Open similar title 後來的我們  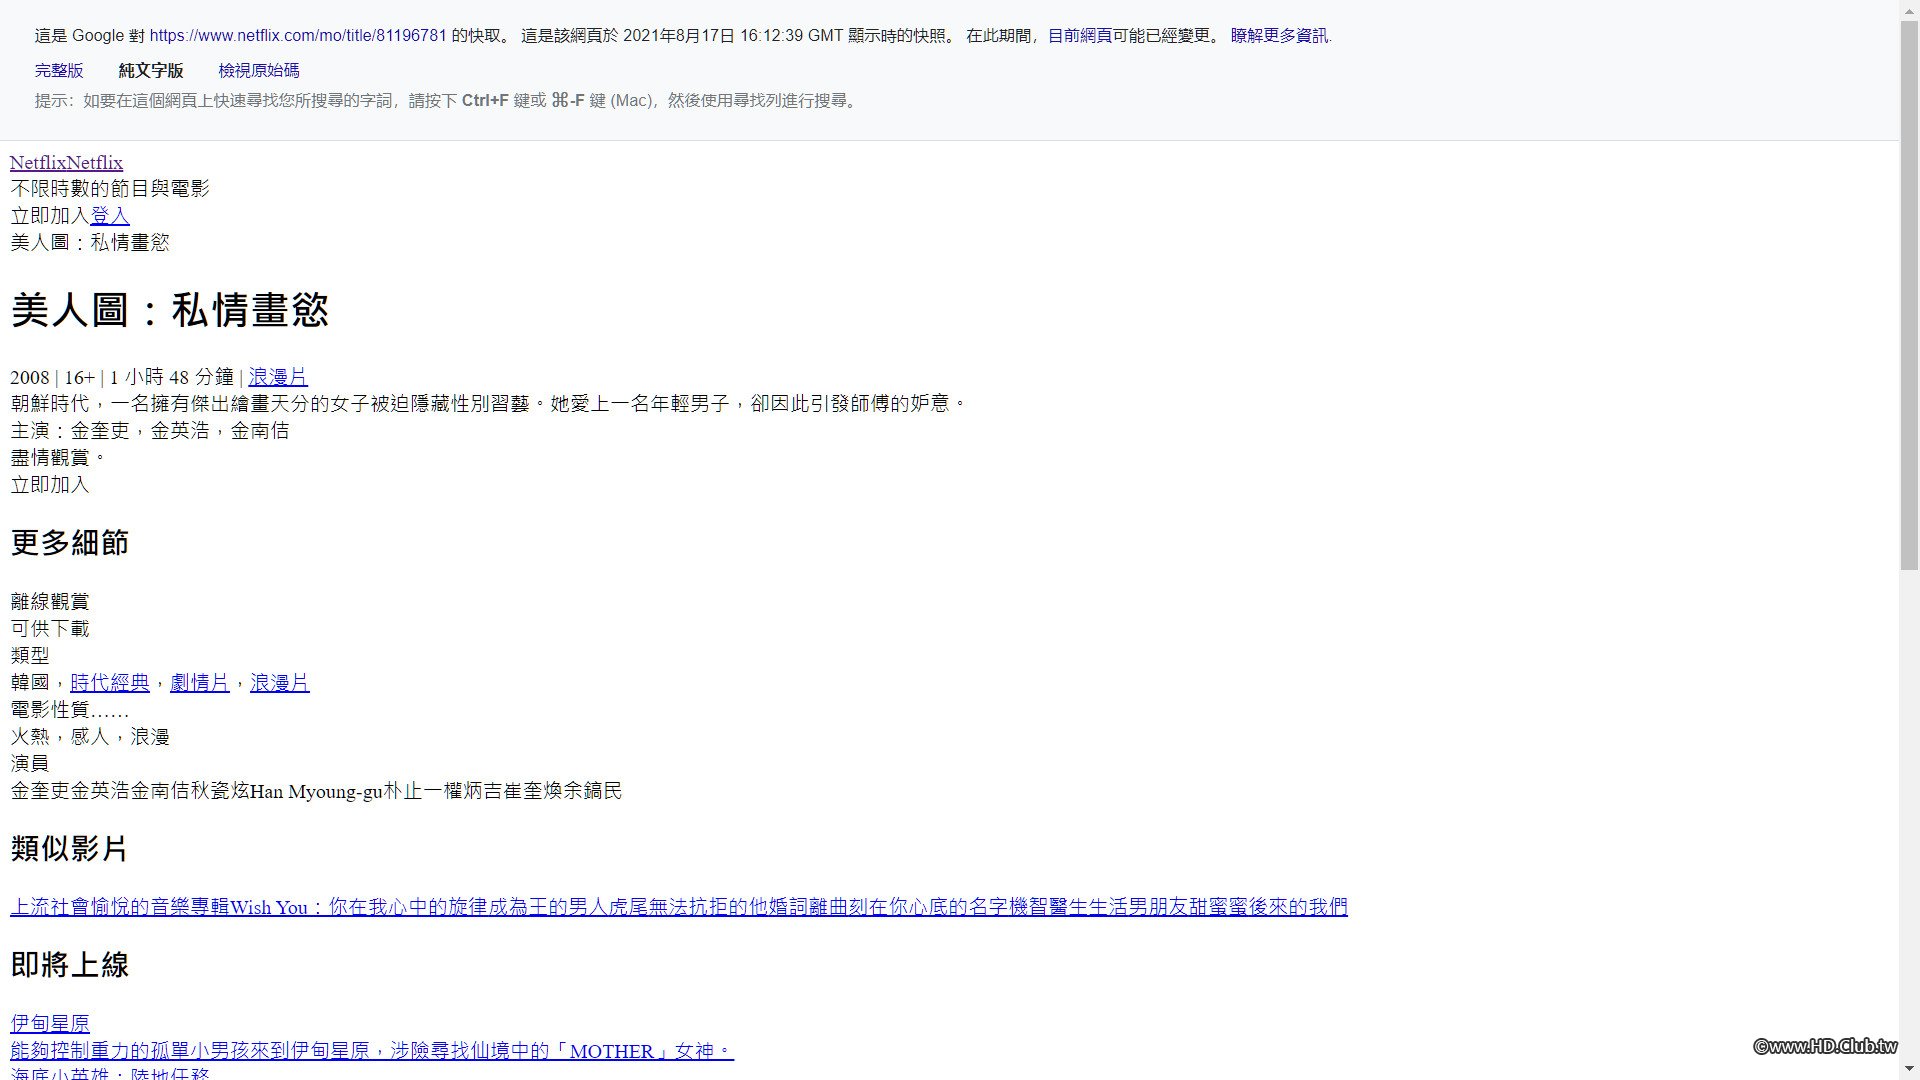click(x=1298, y=907)
